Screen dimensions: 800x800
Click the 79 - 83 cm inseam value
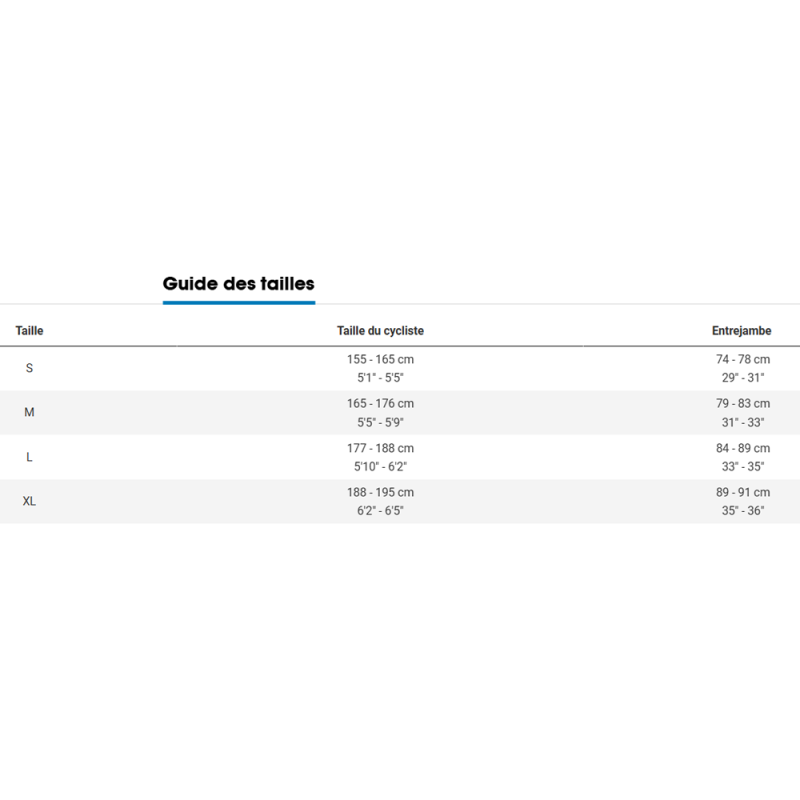point(742,404)
